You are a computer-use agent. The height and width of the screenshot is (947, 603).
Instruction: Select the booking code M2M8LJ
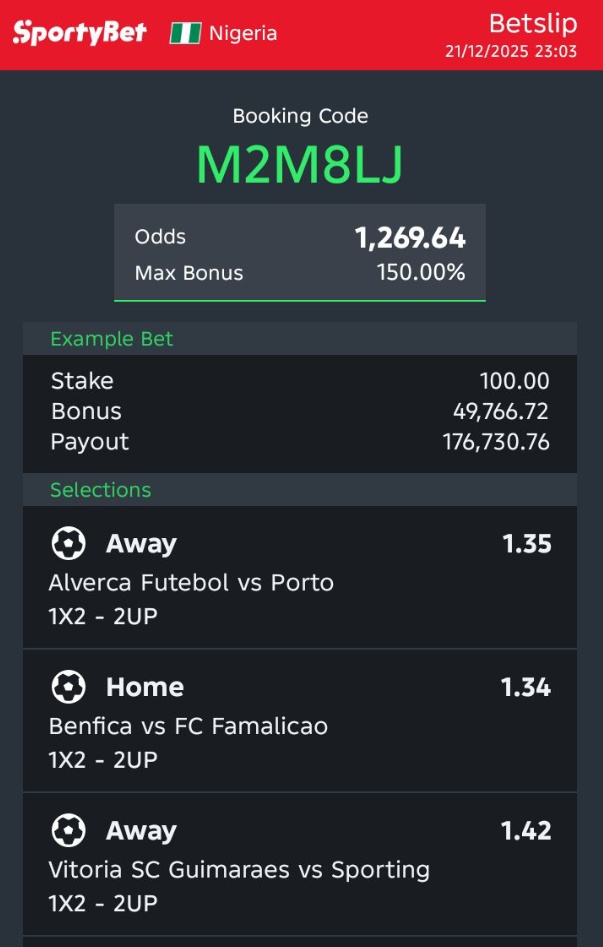pos(300,165)
